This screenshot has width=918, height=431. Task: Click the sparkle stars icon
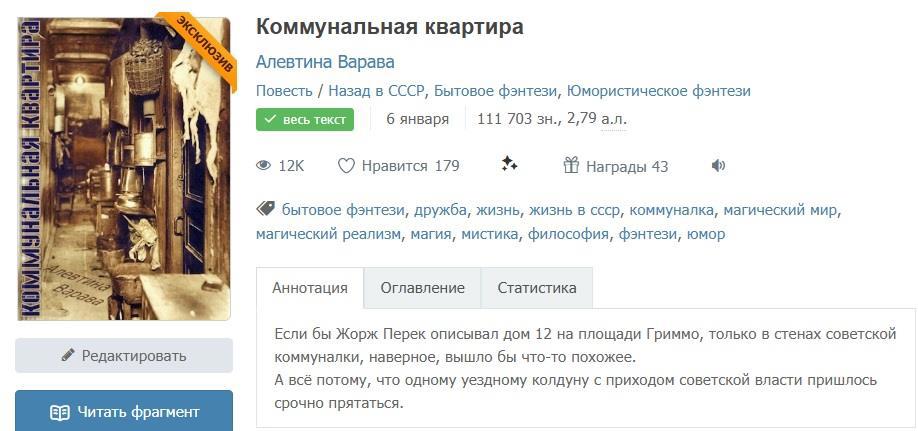coord(509,164)
